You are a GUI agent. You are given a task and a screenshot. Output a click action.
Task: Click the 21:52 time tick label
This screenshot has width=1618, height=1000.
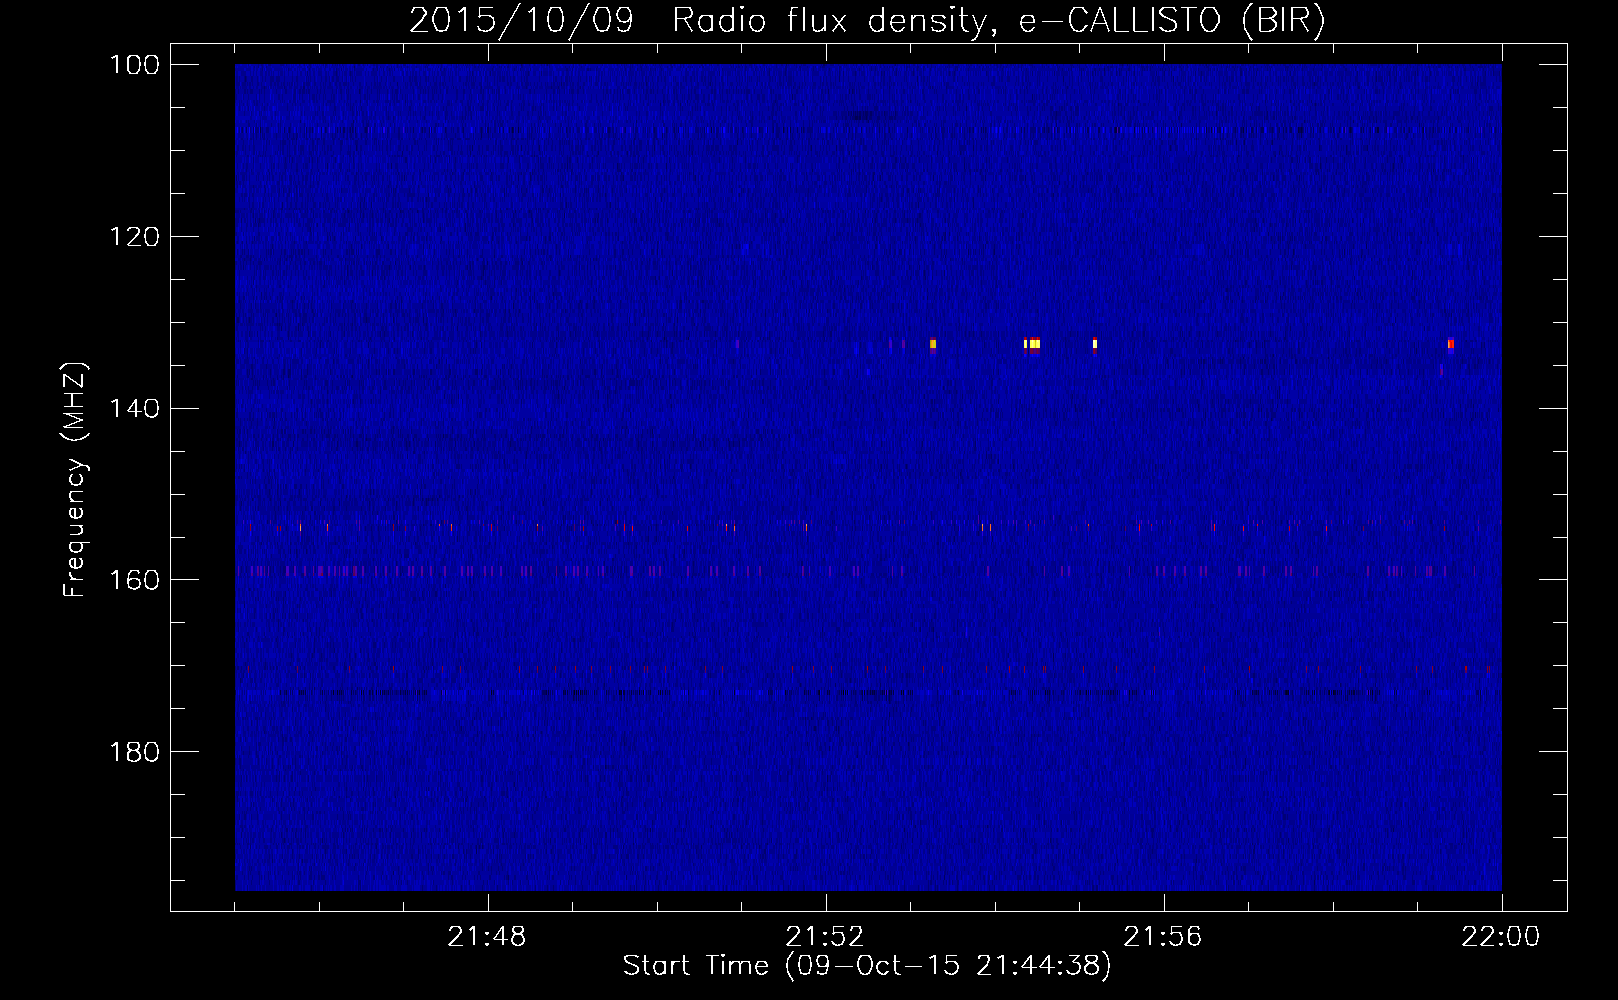coord(825,937)
